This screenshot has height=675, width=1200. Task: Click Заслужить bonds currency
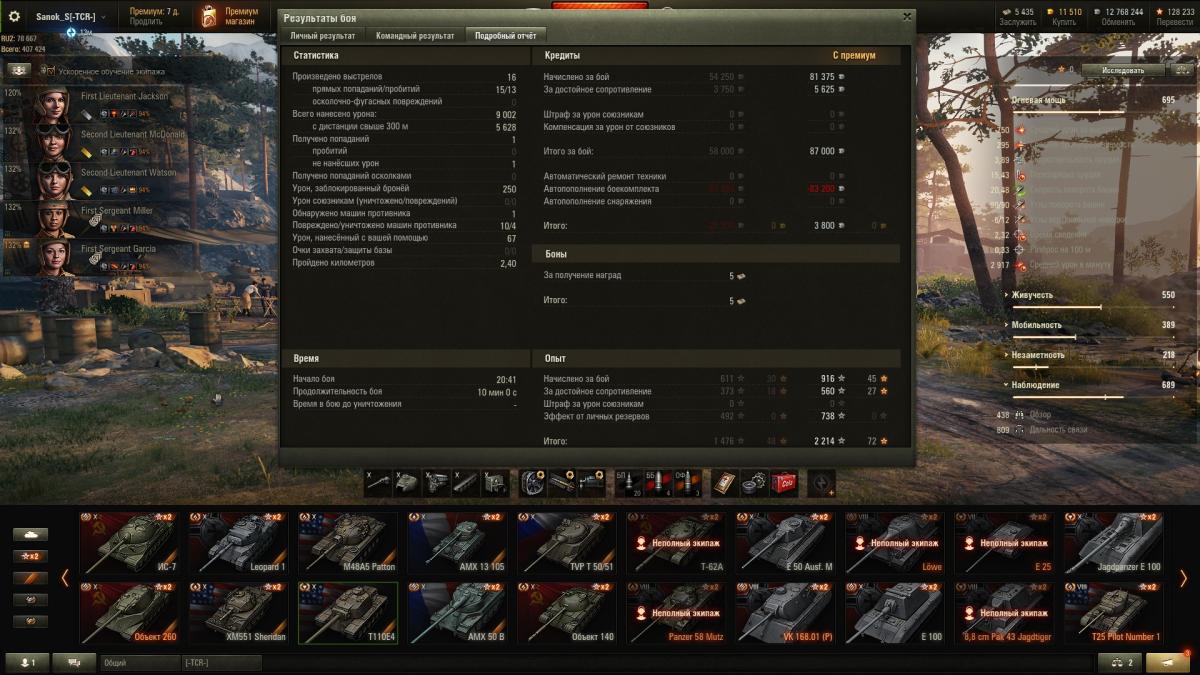(1017, 21)
